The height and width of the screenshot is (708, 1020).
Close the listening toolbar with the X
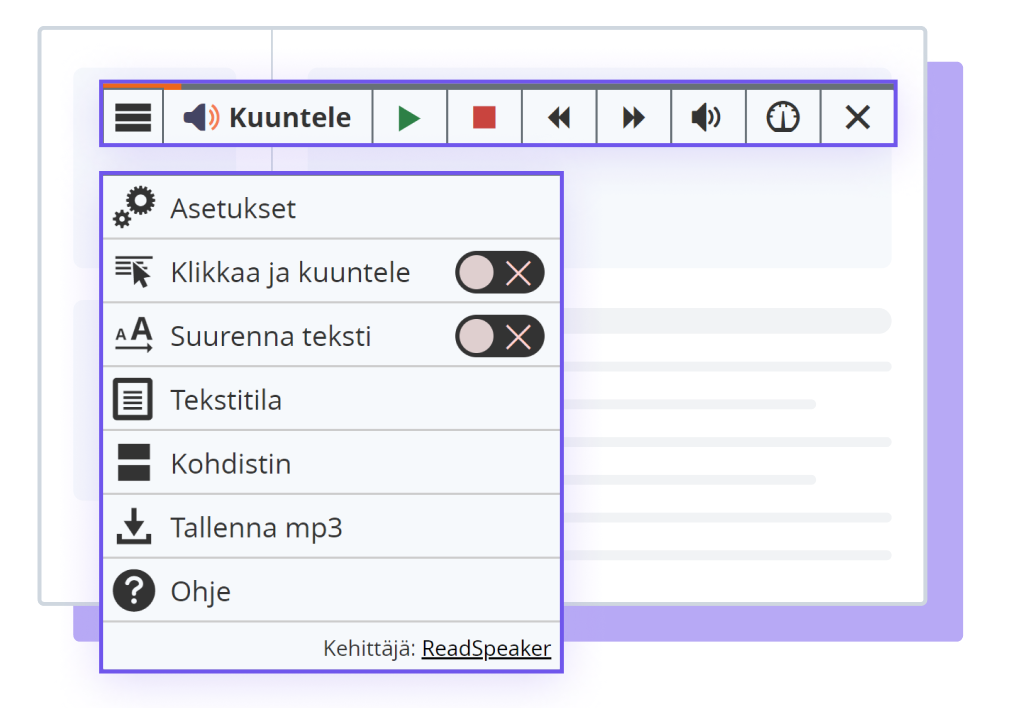coord(857,117)
